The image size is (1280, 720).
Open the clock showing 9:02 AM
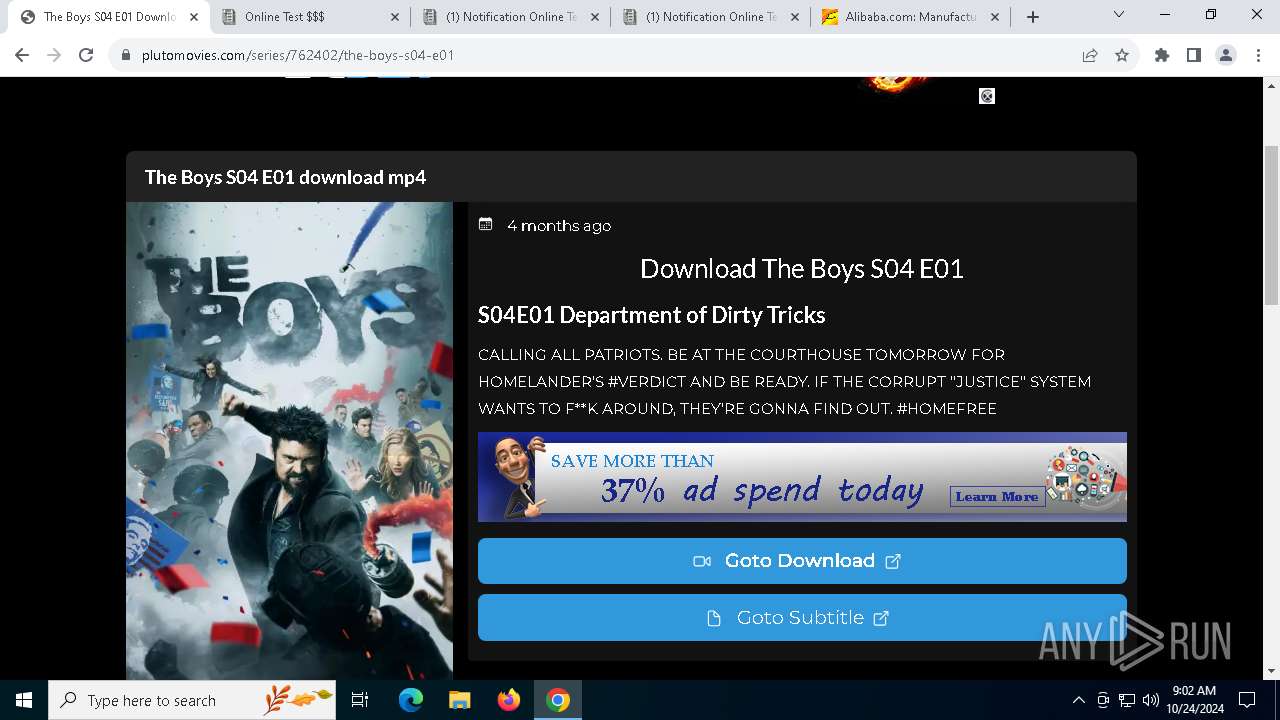[x=1195, y=700]
